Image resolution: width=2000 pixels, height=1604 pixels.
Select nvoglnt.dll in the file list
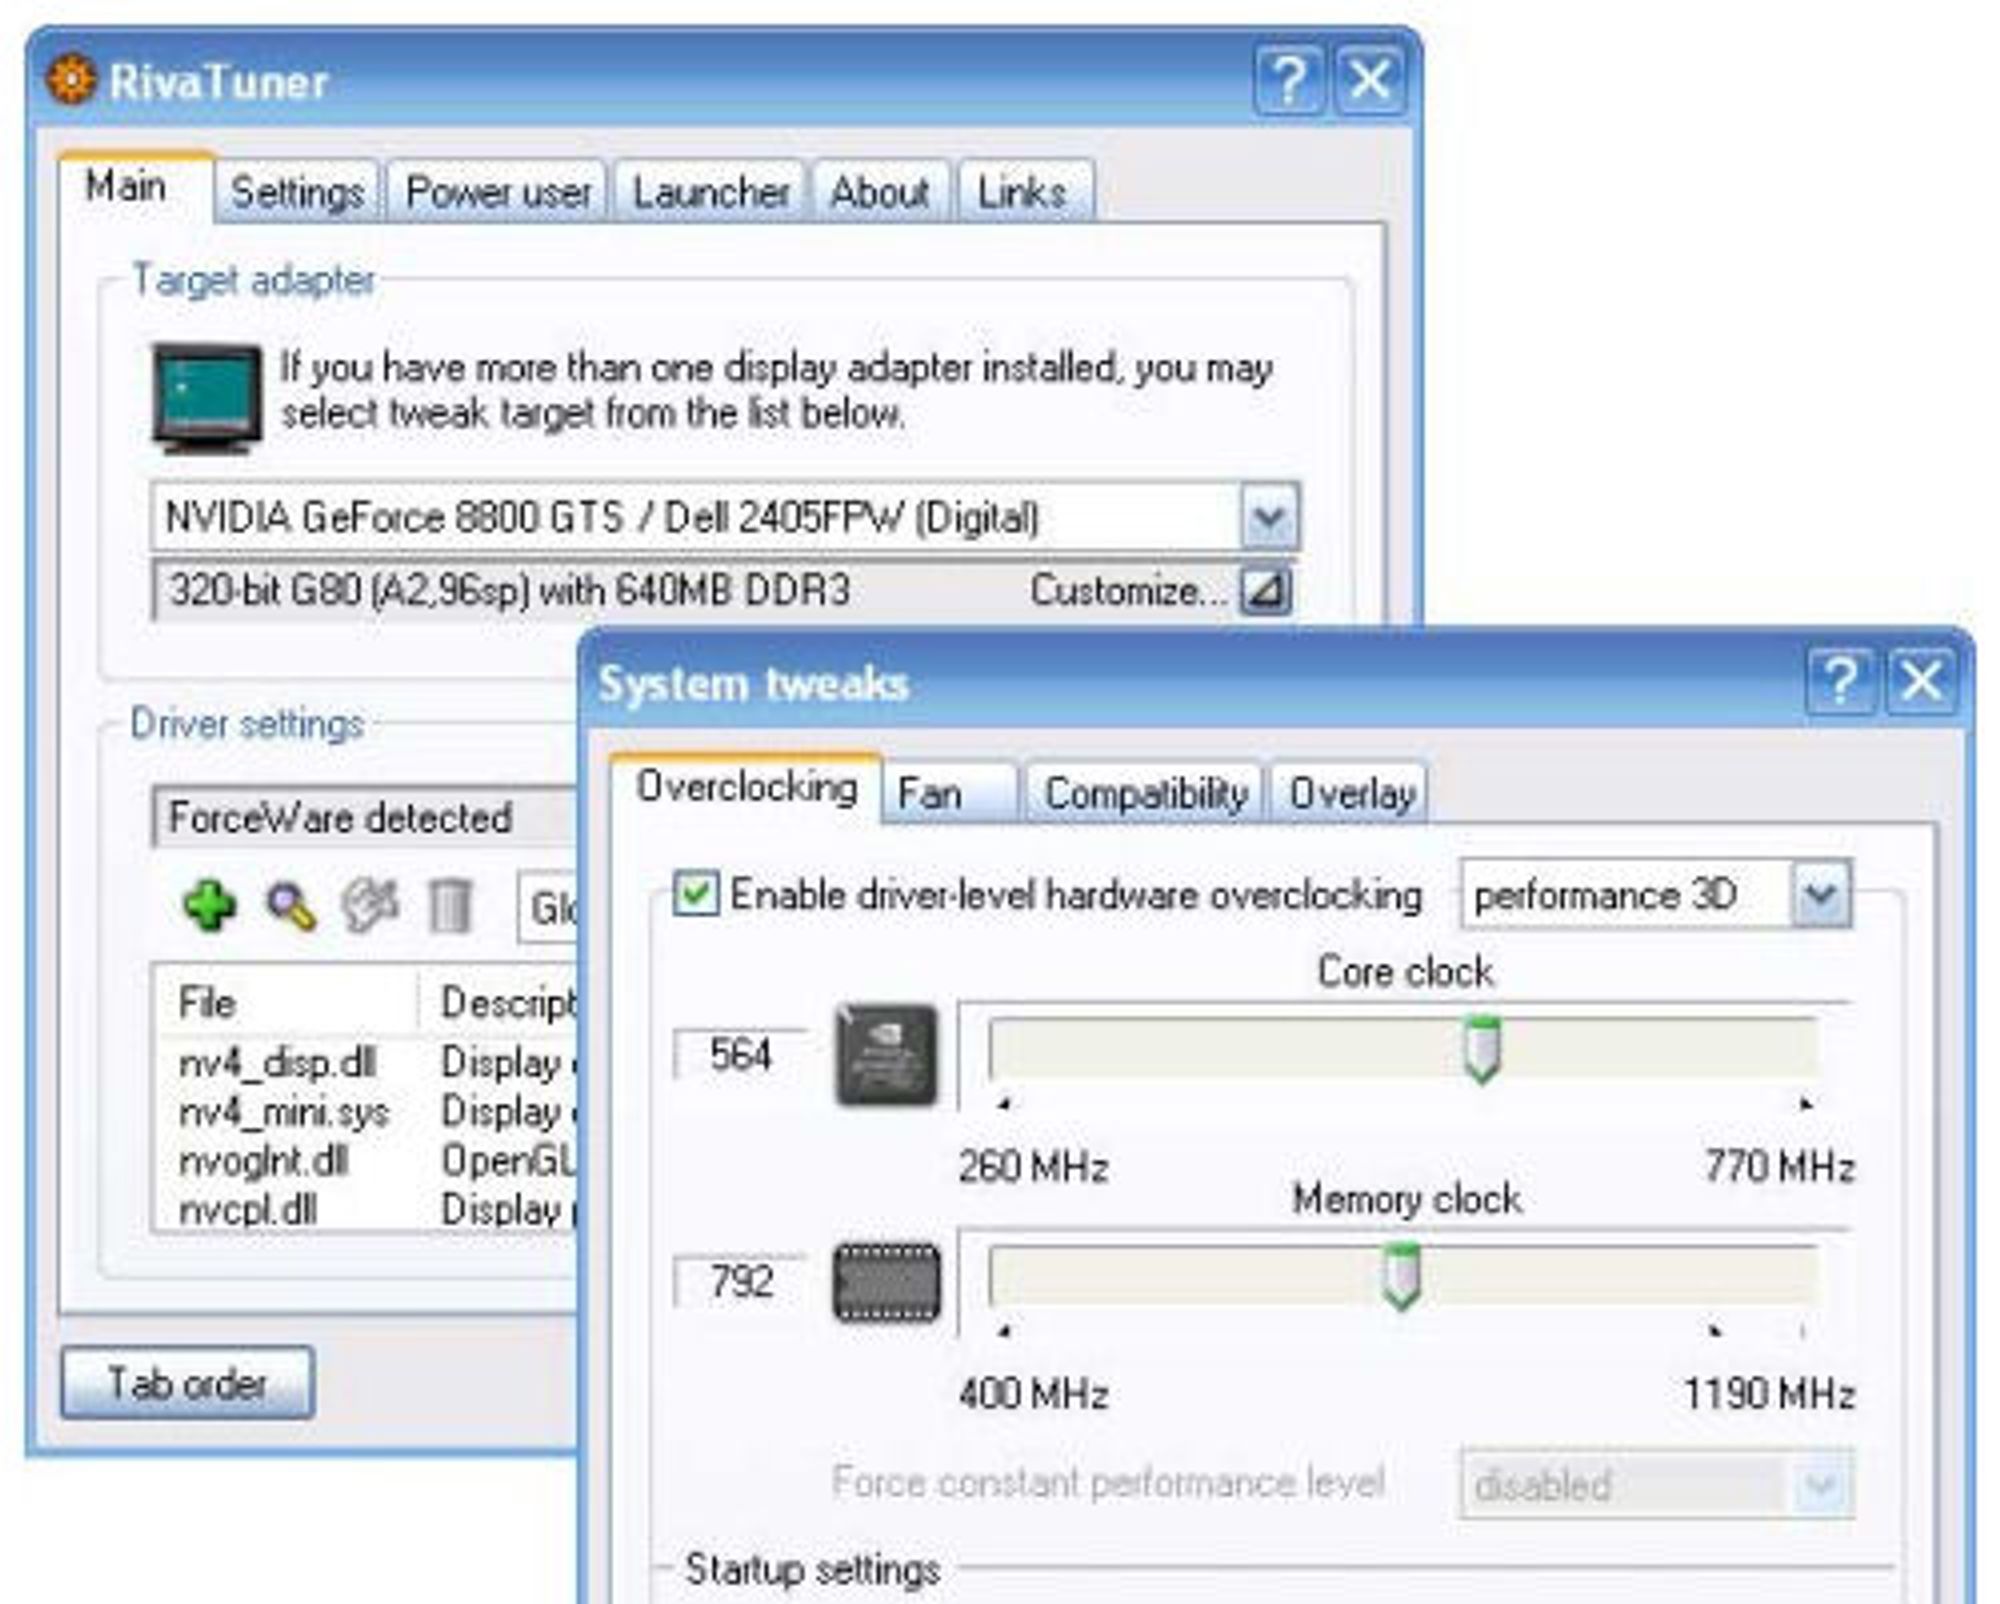(264, 1161)
